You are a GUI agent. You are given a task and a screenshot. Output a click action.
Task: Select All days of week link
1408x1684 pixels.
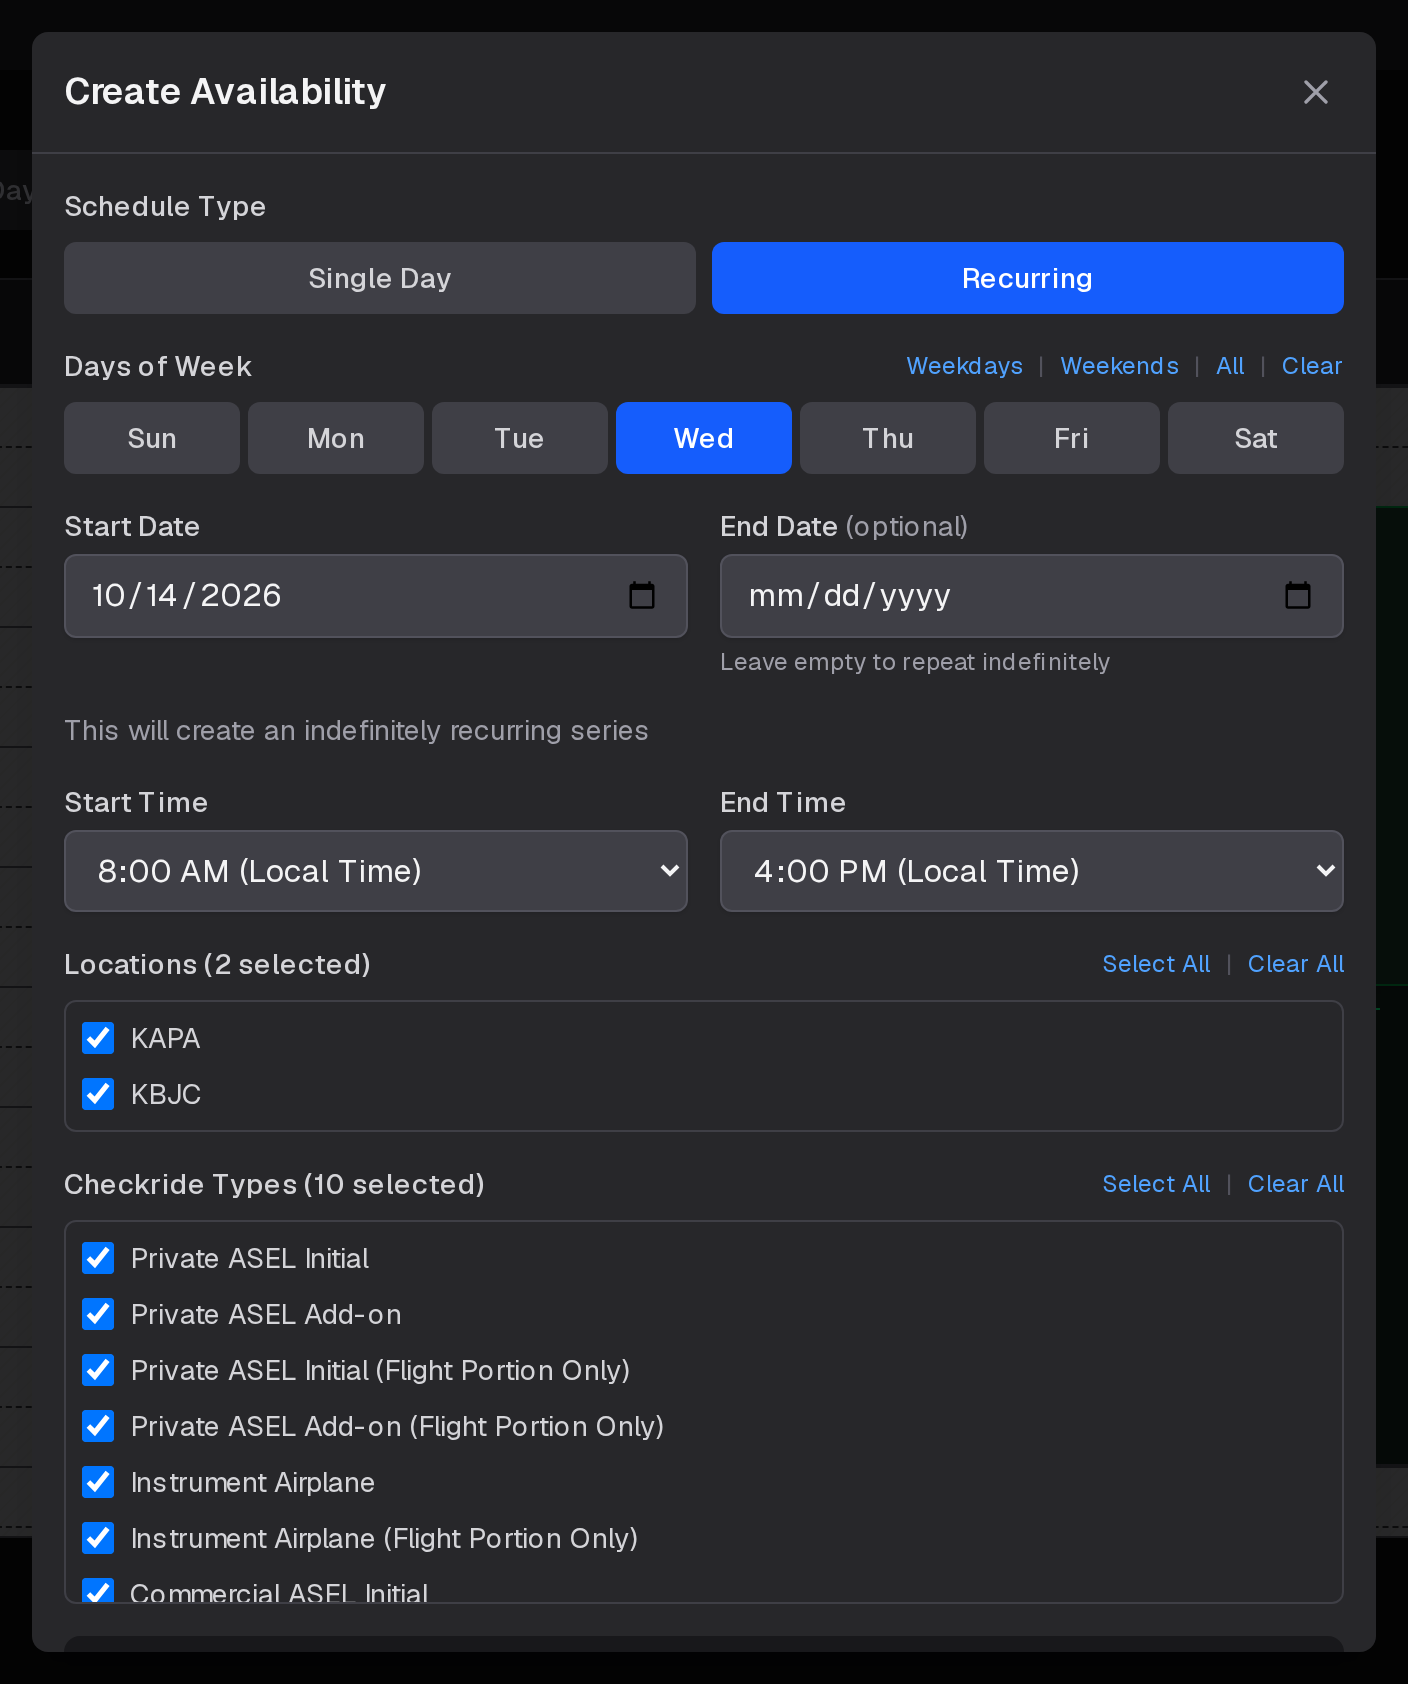click(x=1230, y=366)
